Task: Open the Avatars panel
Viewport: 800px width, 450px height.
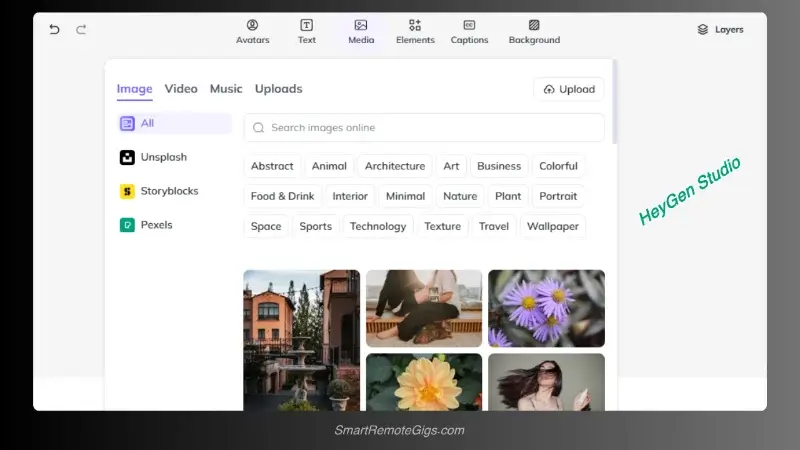Action: click(253, 32)
